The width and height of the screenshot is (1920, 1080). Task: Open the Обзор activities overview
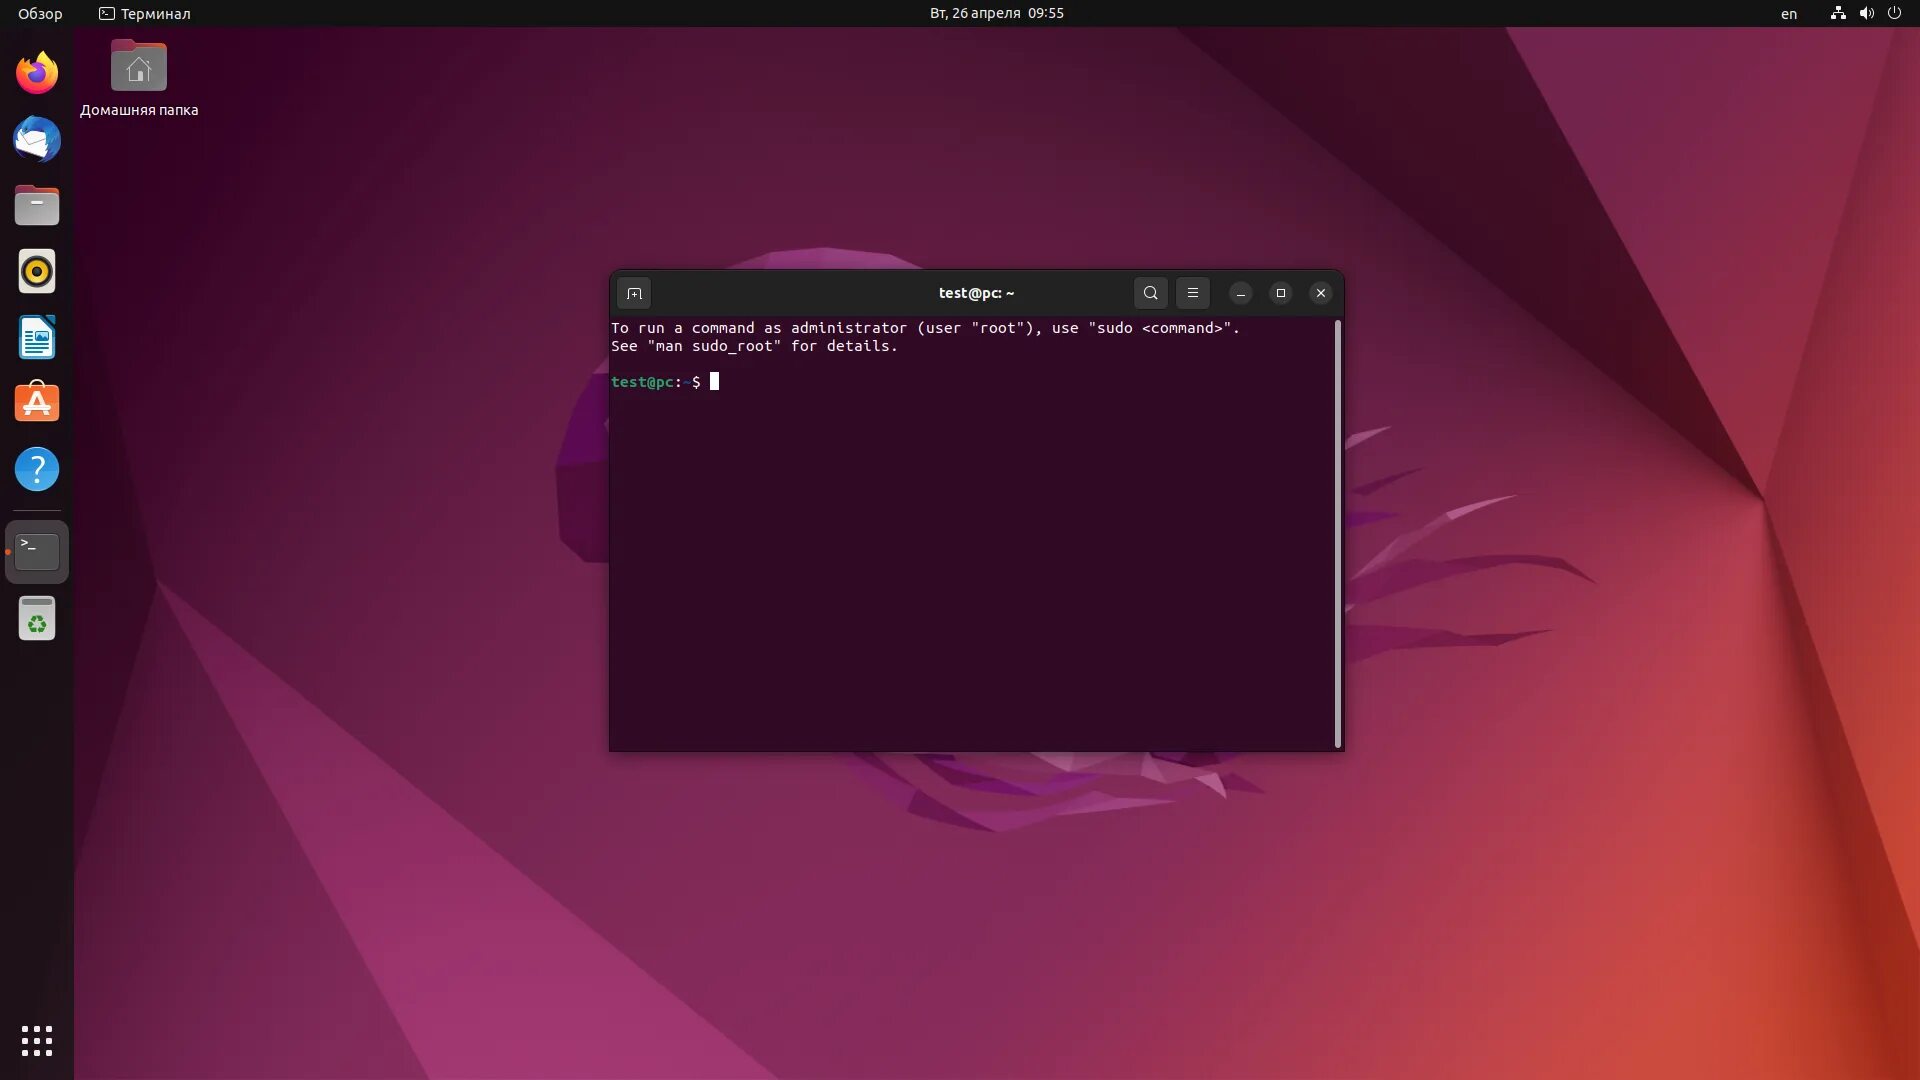pos(40,13)
